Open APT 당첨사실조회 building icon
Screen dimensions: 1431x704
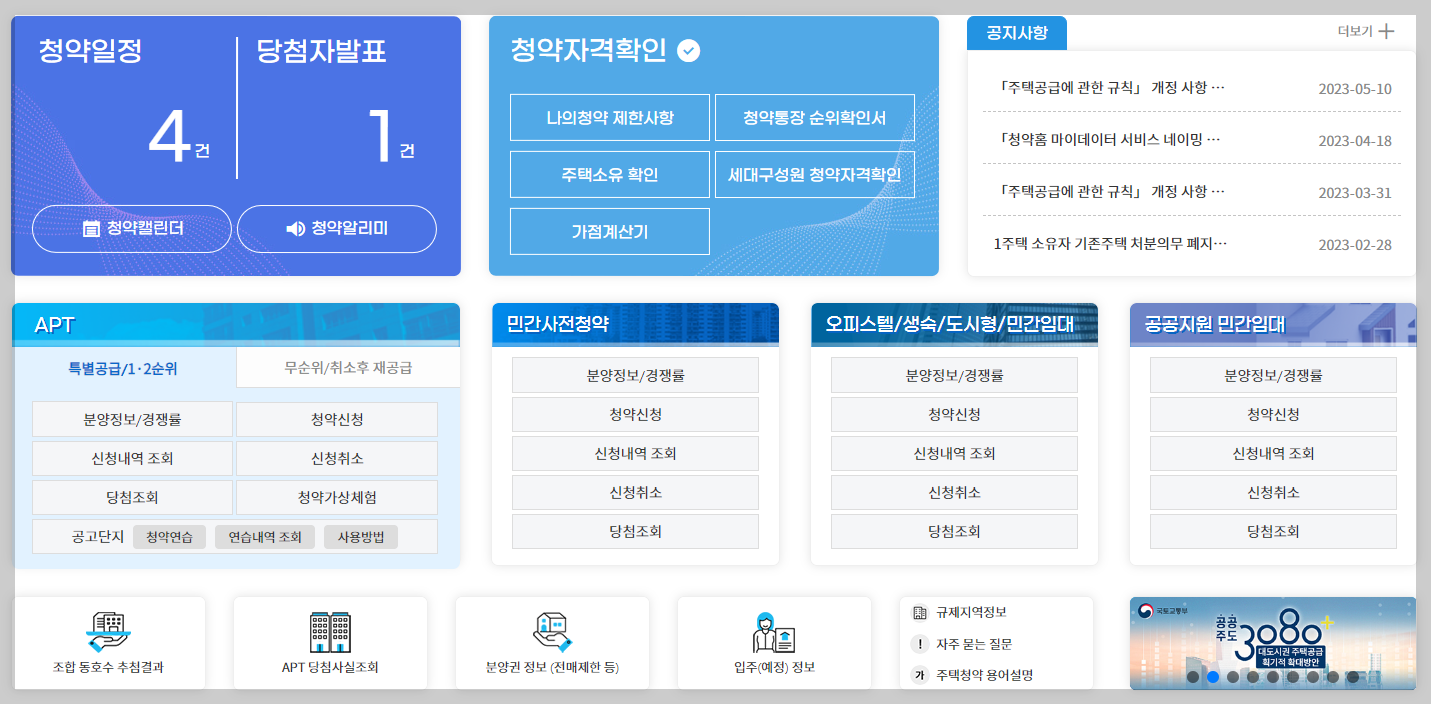click(330, 643)
